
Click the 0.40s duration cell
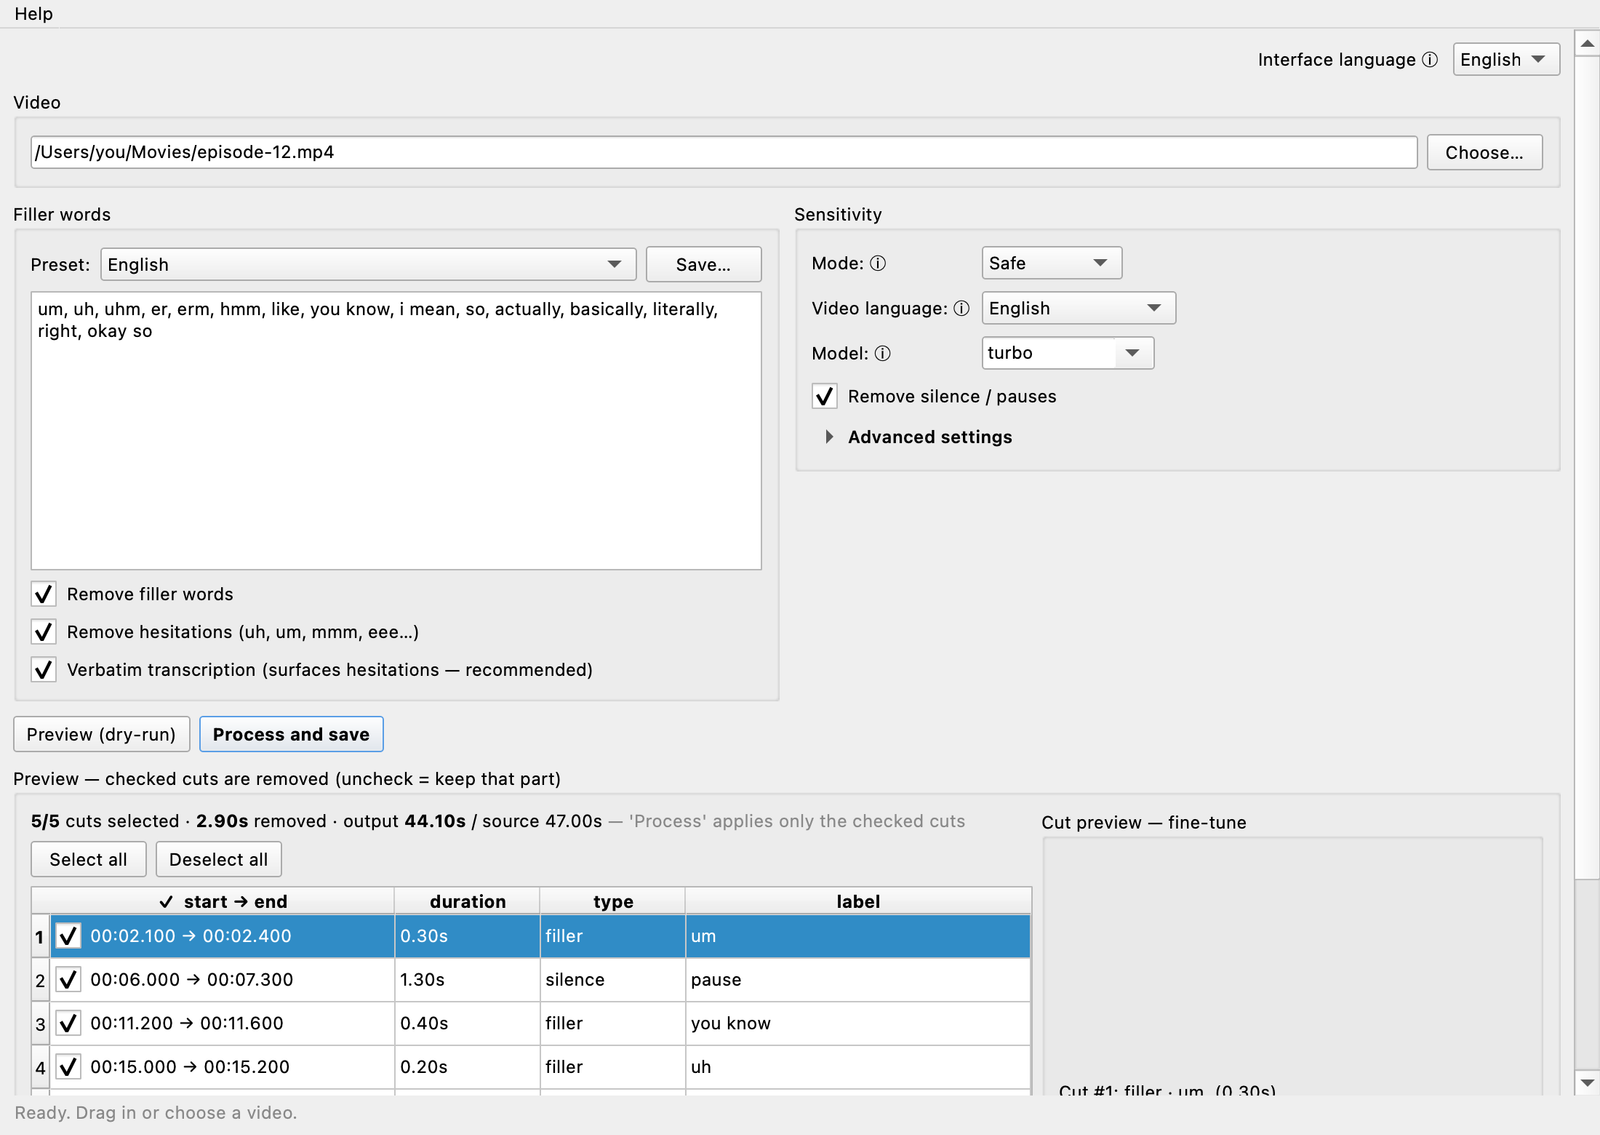click(x=467, y=1023)
